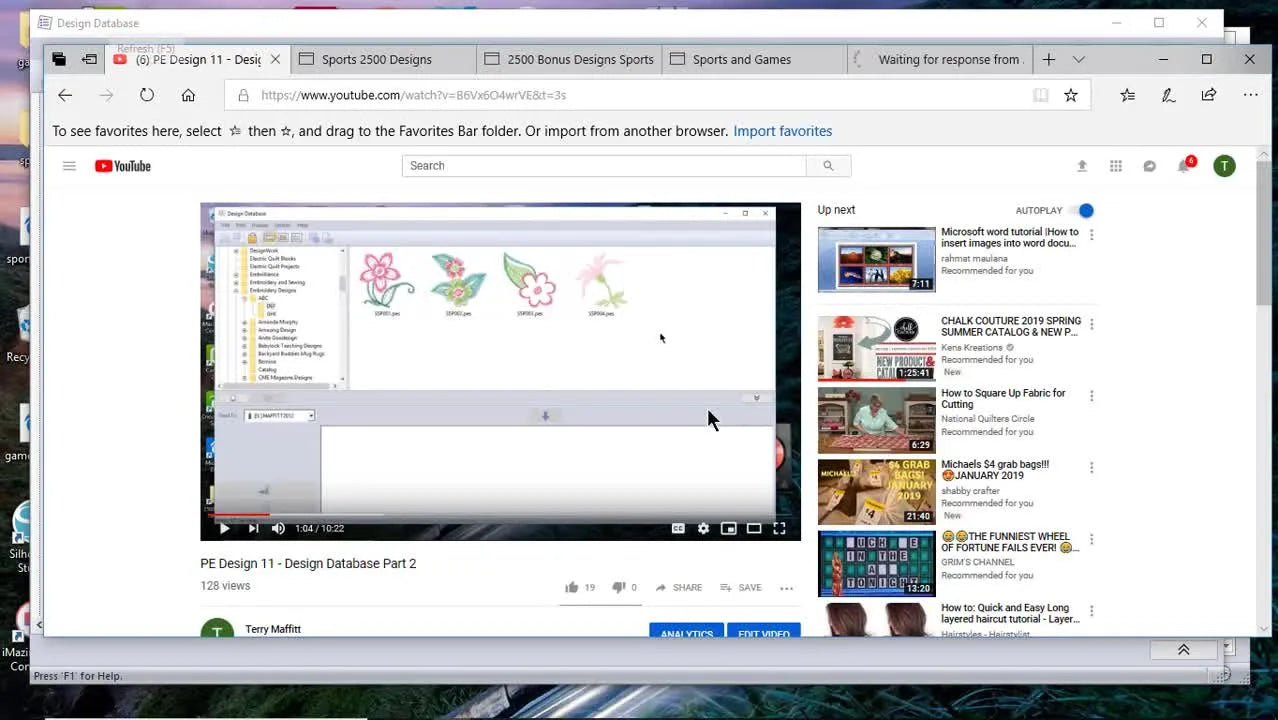The height and width of the screenshot is (720, 1278).
Task: Show tabs you've set aside icon
Action: click(x=59, y=59)
